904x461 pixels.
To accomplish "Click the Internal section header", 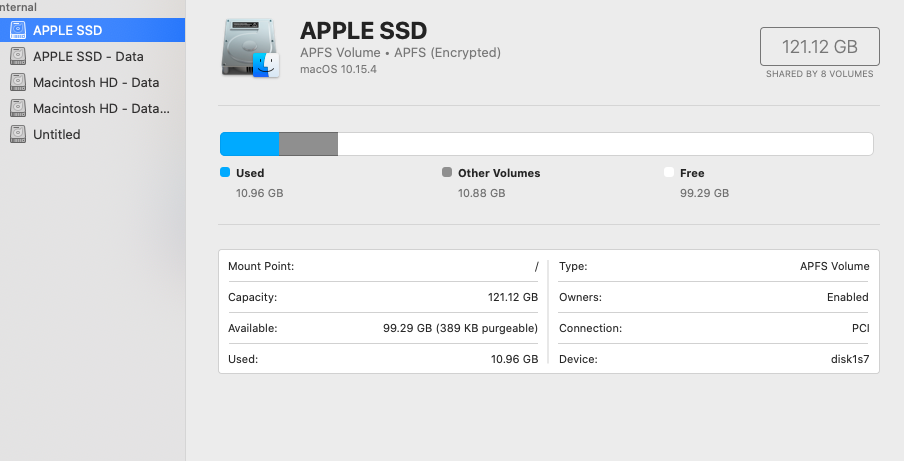I will point(18,7).
